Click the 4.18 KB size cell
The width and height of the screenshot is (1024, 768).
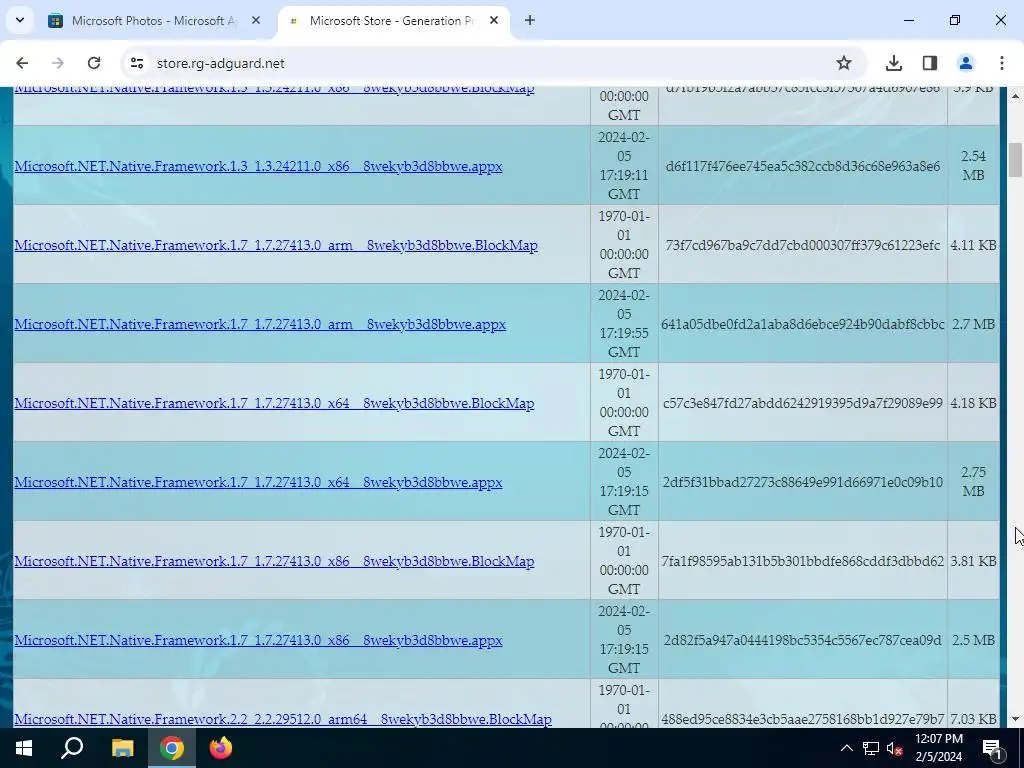(973, 403)
